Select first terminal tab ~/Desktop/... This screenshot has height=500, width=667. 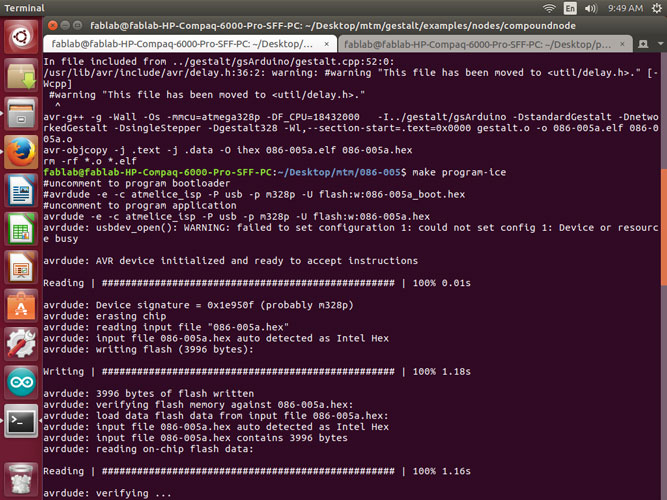pos(190,44)
